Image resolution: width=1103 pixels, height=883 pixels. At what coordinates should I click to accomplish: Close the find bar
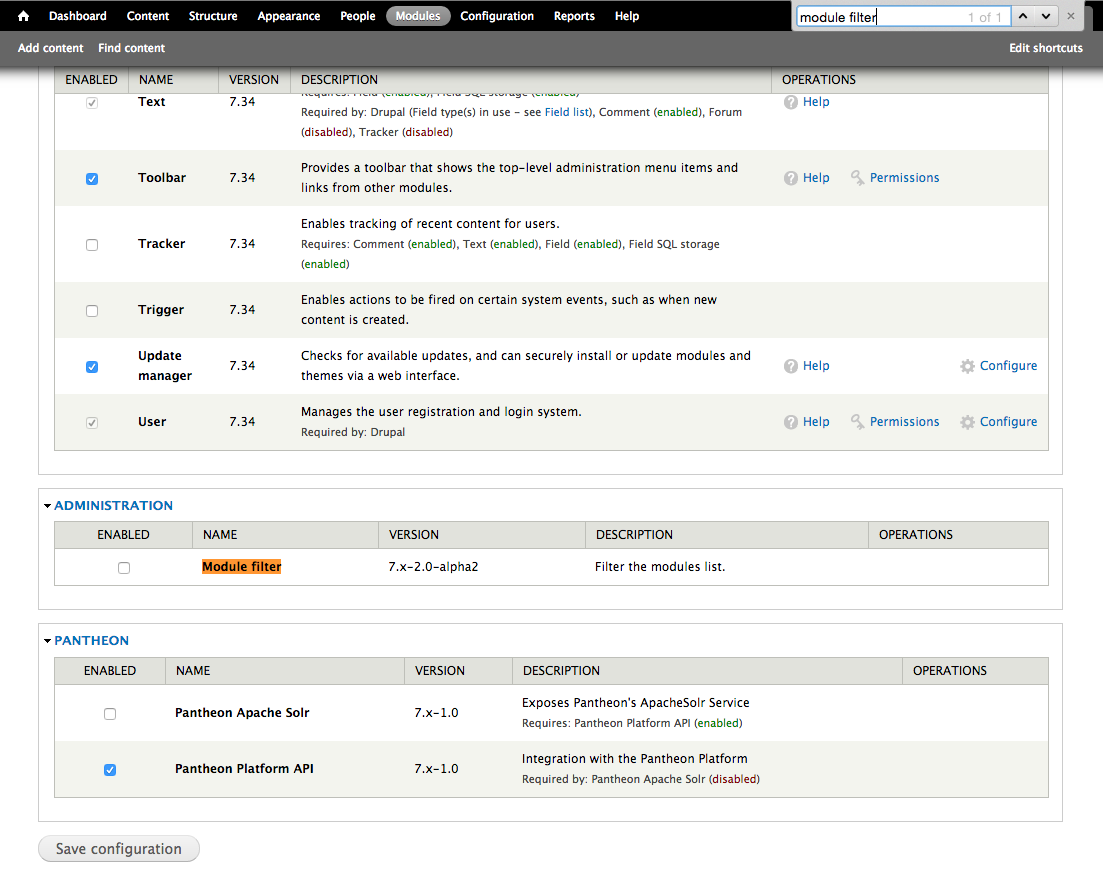[1071, 16]
